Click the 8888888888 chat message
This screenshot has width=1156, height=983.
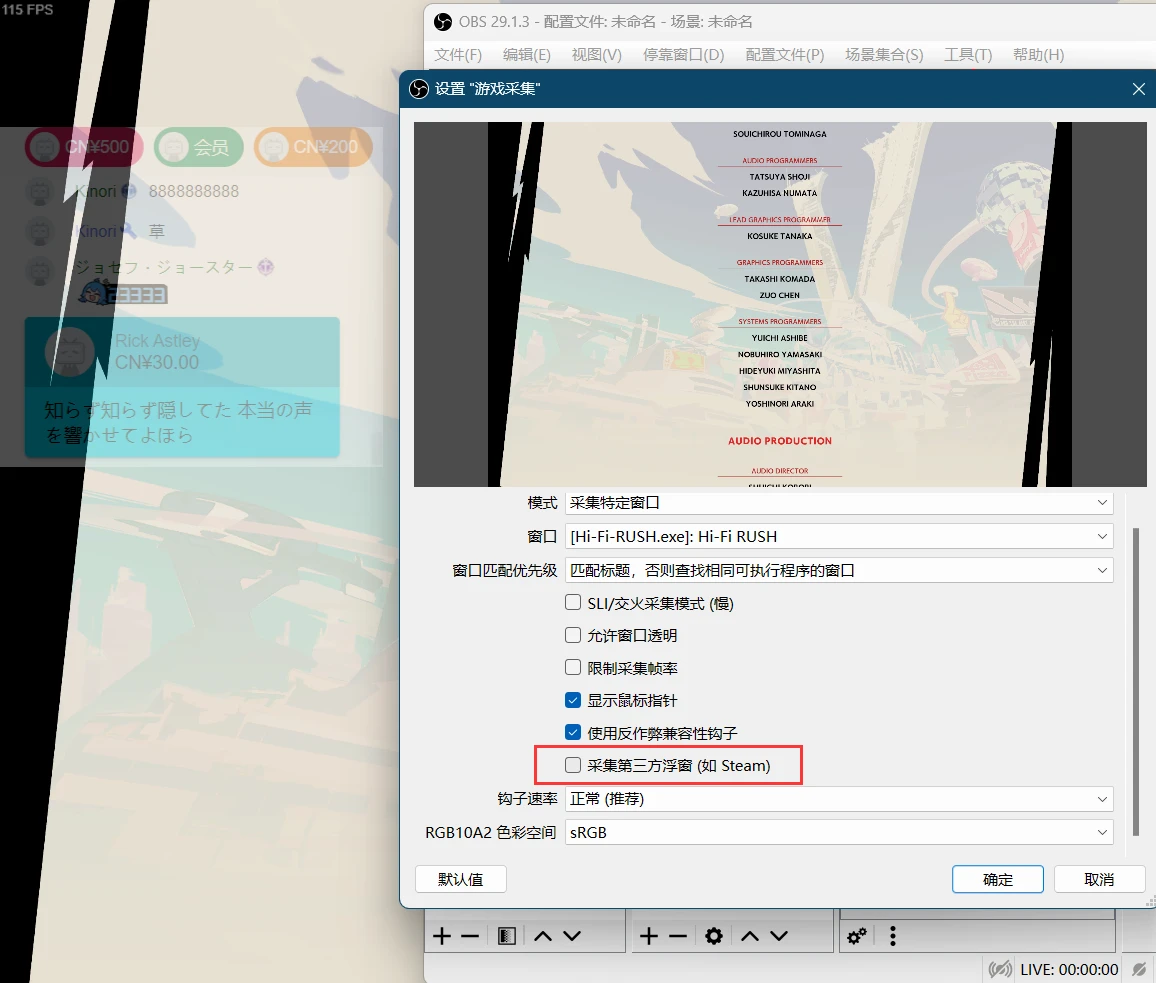click(x=194, y=192)
